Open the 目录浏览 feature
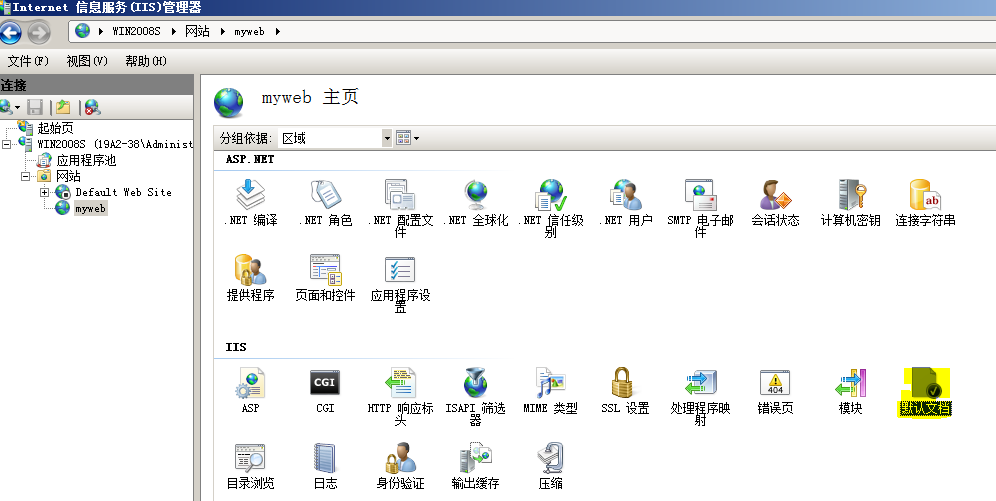 click(x=250, y=466)
